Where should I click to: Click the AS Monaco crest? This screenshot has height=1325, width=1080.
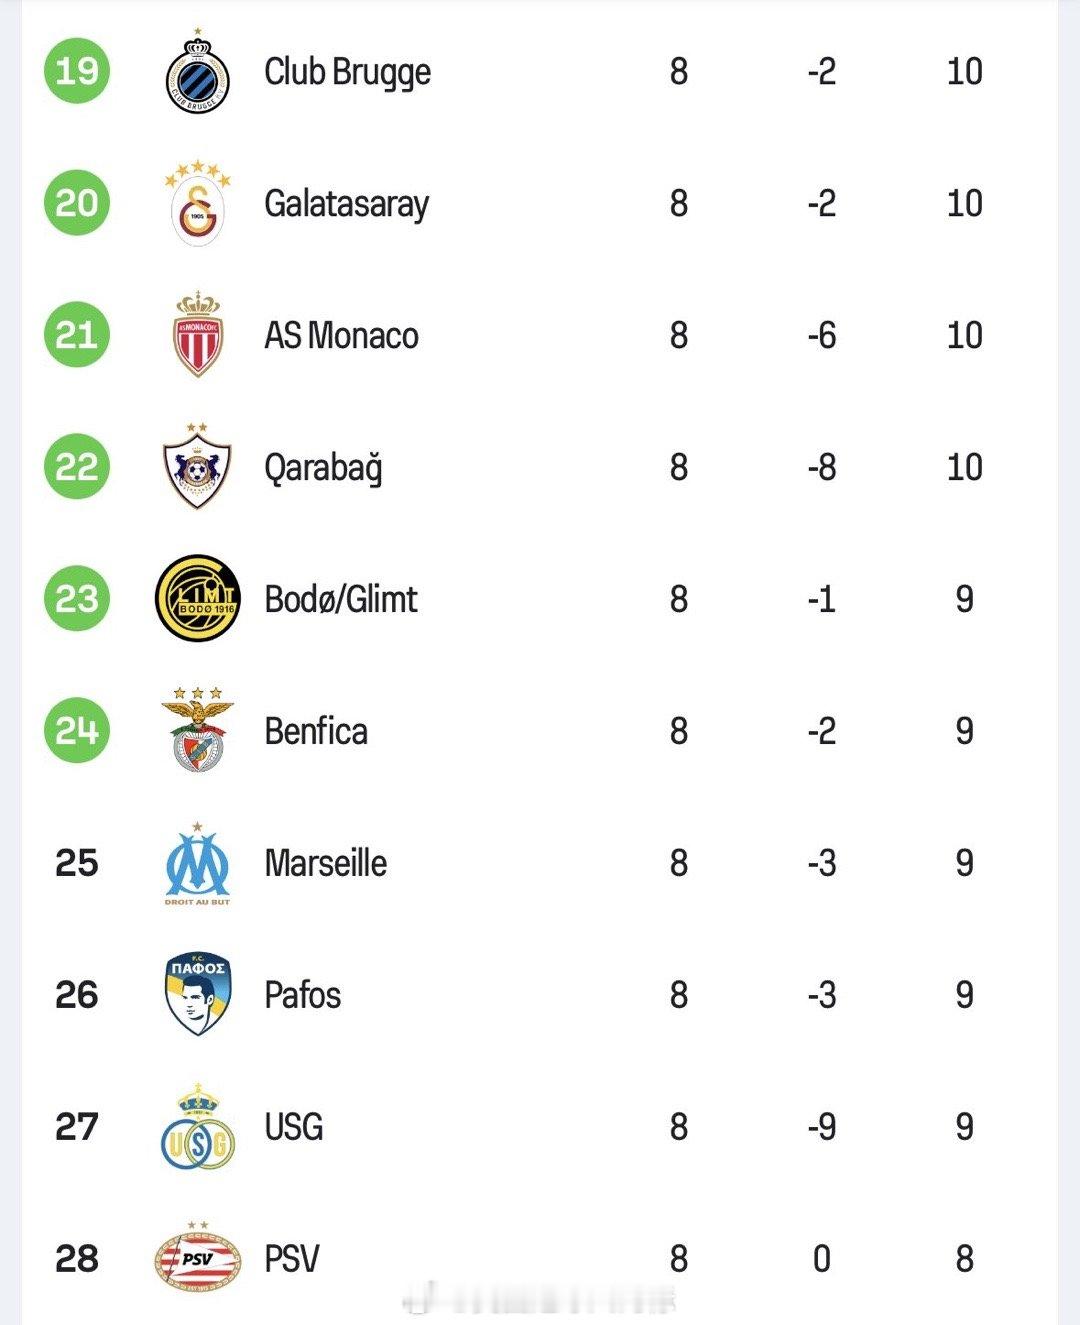(198, 335)
